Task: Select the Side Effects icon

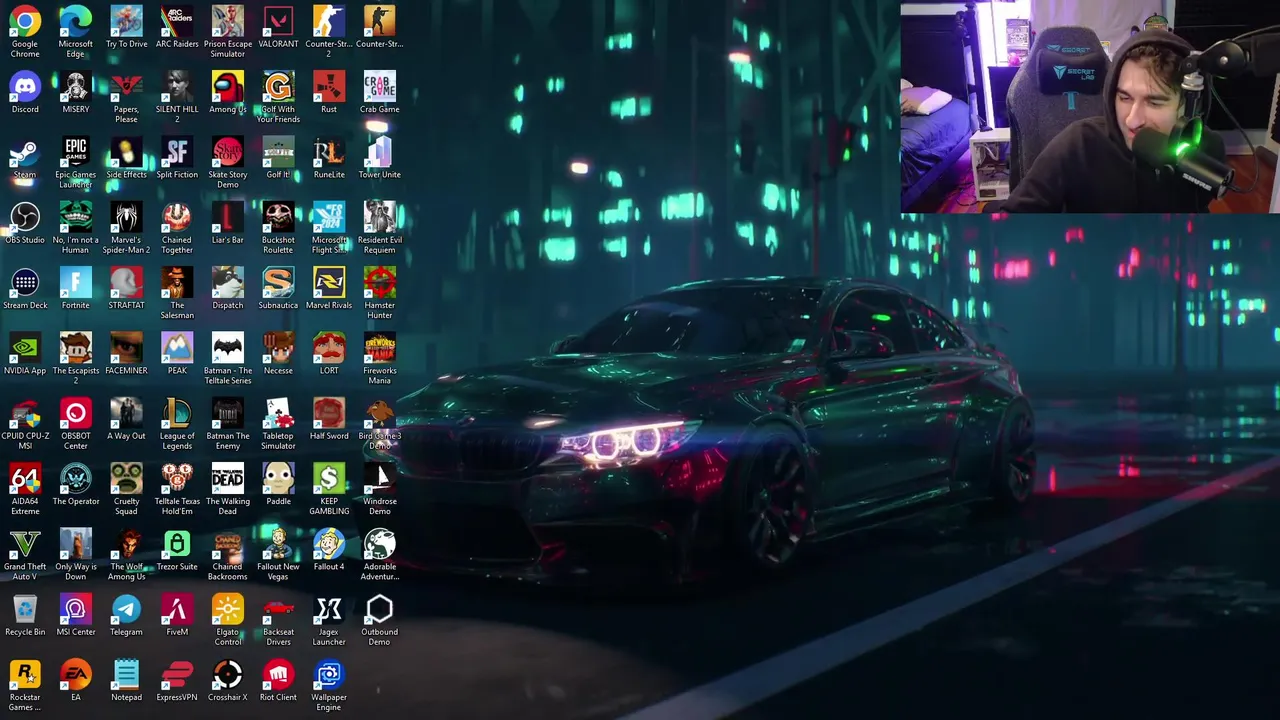Action: [x=126, y=153]
